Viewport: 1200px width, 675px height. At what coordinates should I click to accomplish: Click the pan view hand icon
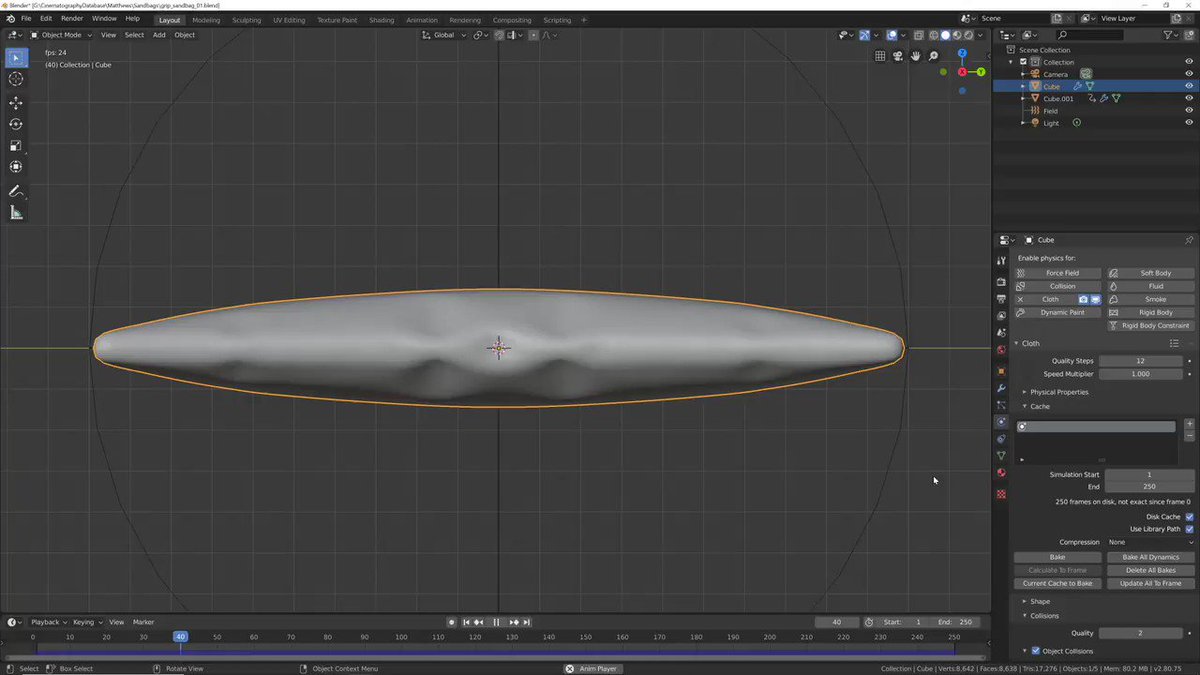point(916,56)
